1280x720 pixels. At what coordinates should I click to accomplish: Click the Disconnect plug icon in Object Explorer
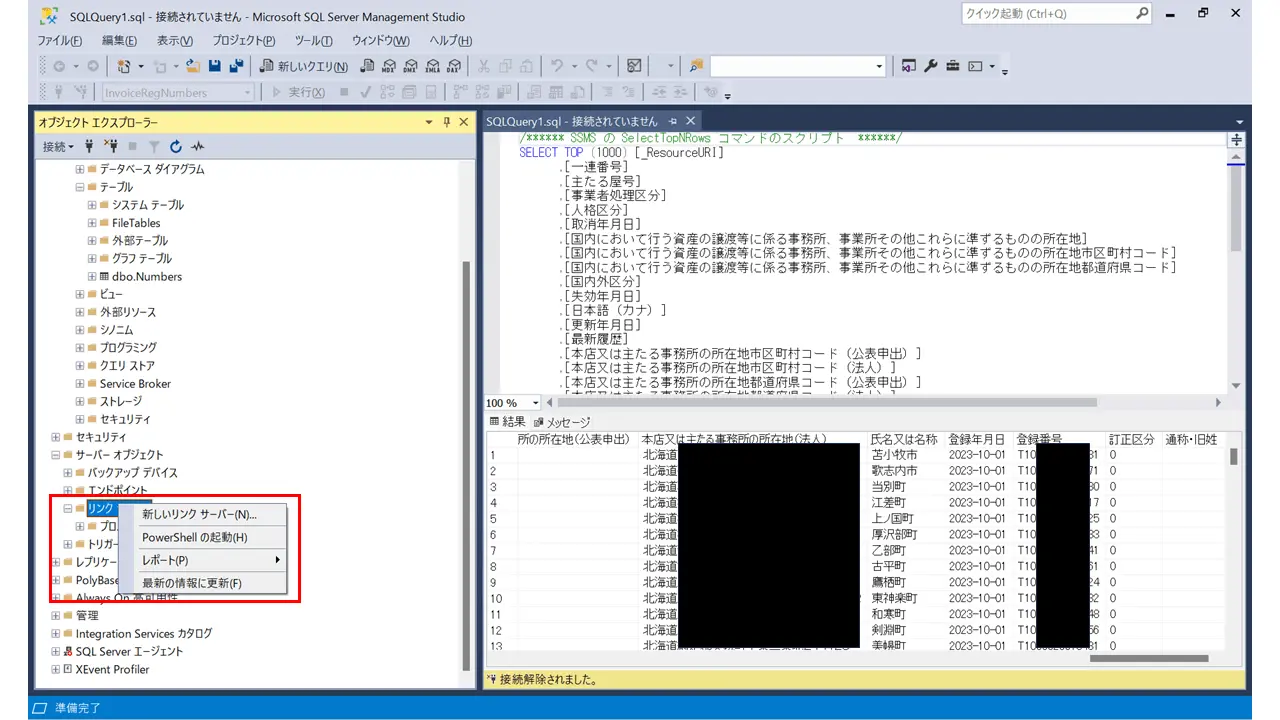[112, 146]
